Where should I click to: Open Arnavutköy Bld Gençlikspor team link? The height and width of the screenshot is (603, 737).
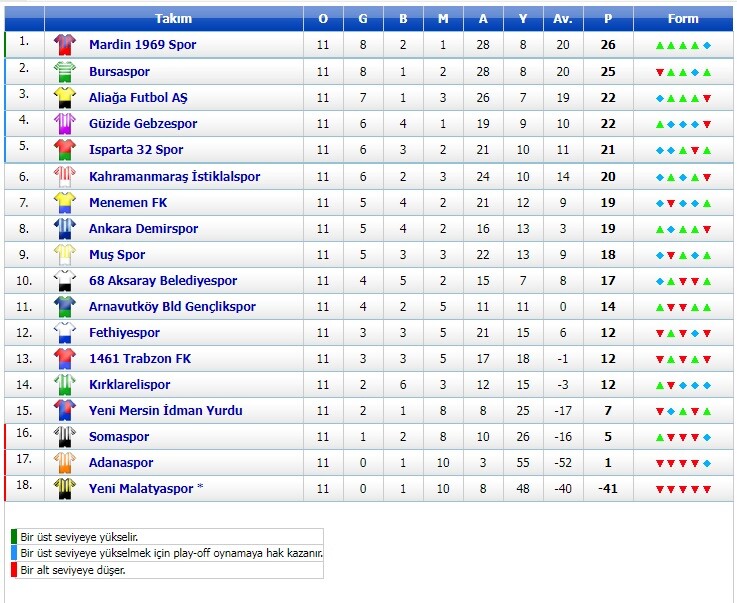pos(172,307)
